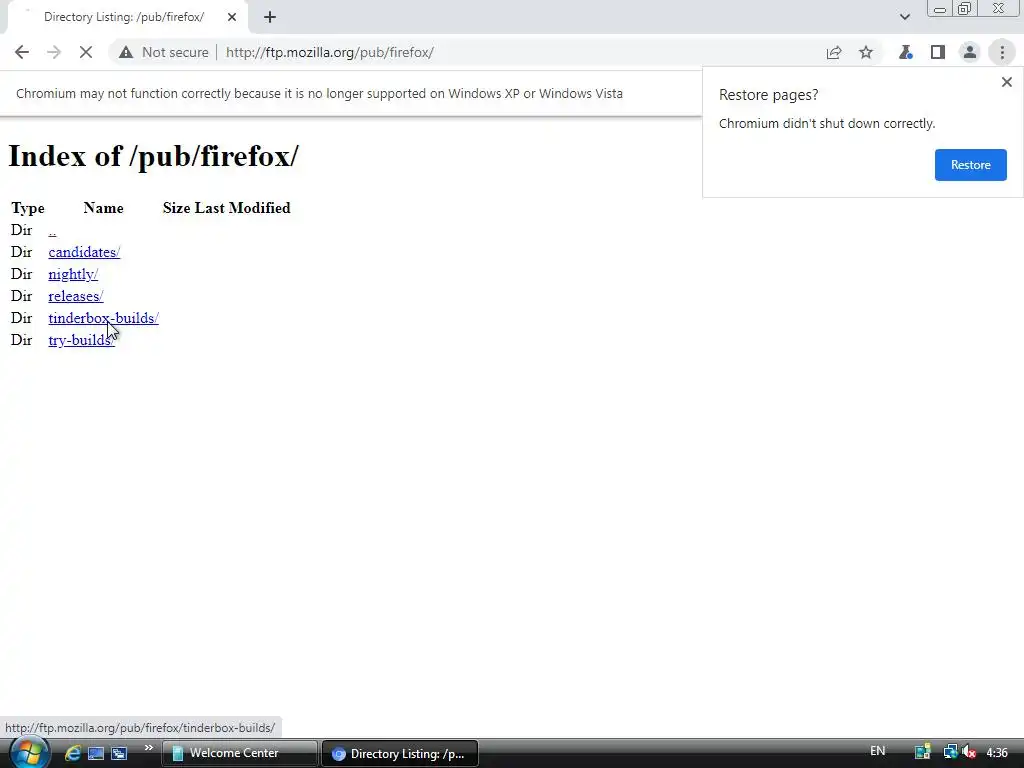Open the Not secure site info

(164, 52)
